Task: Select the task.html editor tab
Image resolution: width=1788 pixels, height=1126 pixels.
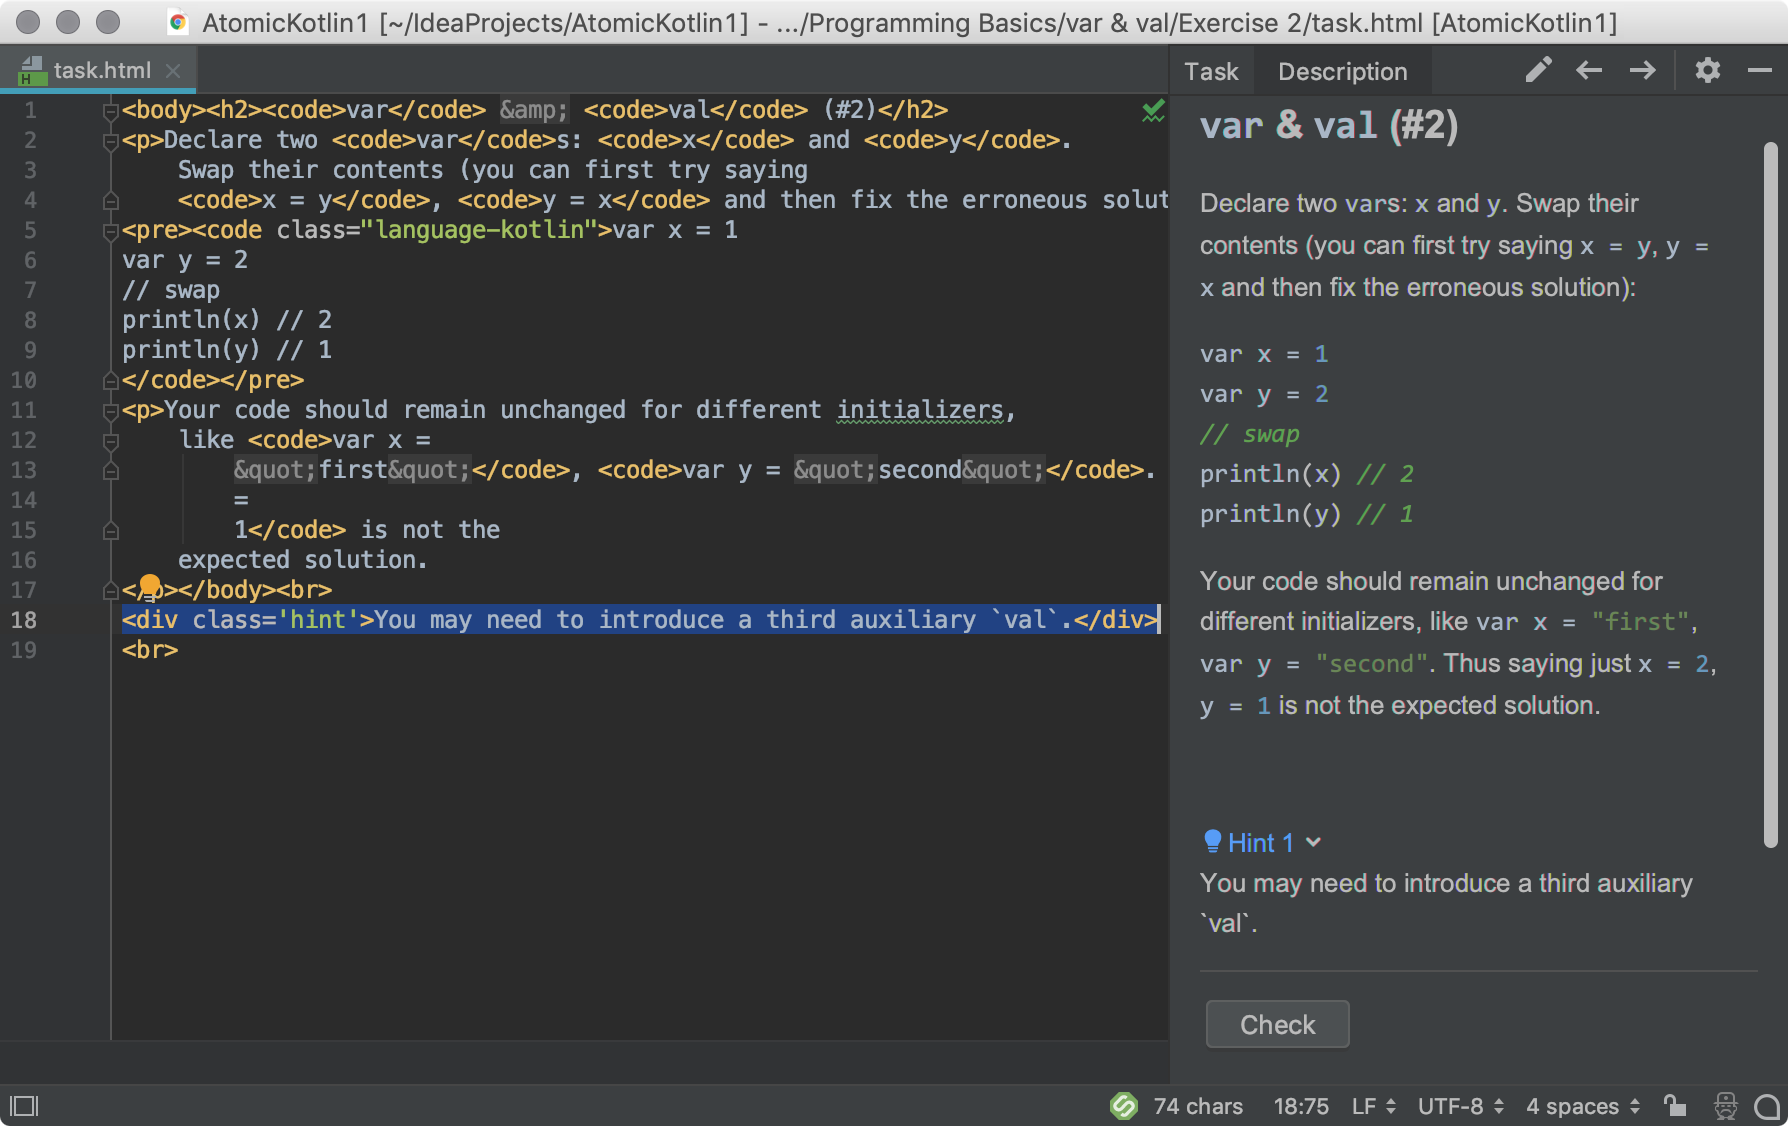Action: pyautogui.click(x=98, y=70)
